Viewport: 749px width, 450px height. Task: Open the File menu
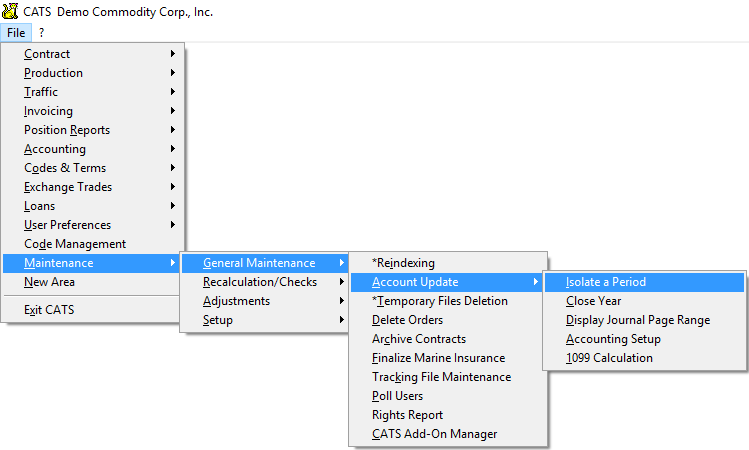point(16,32)
